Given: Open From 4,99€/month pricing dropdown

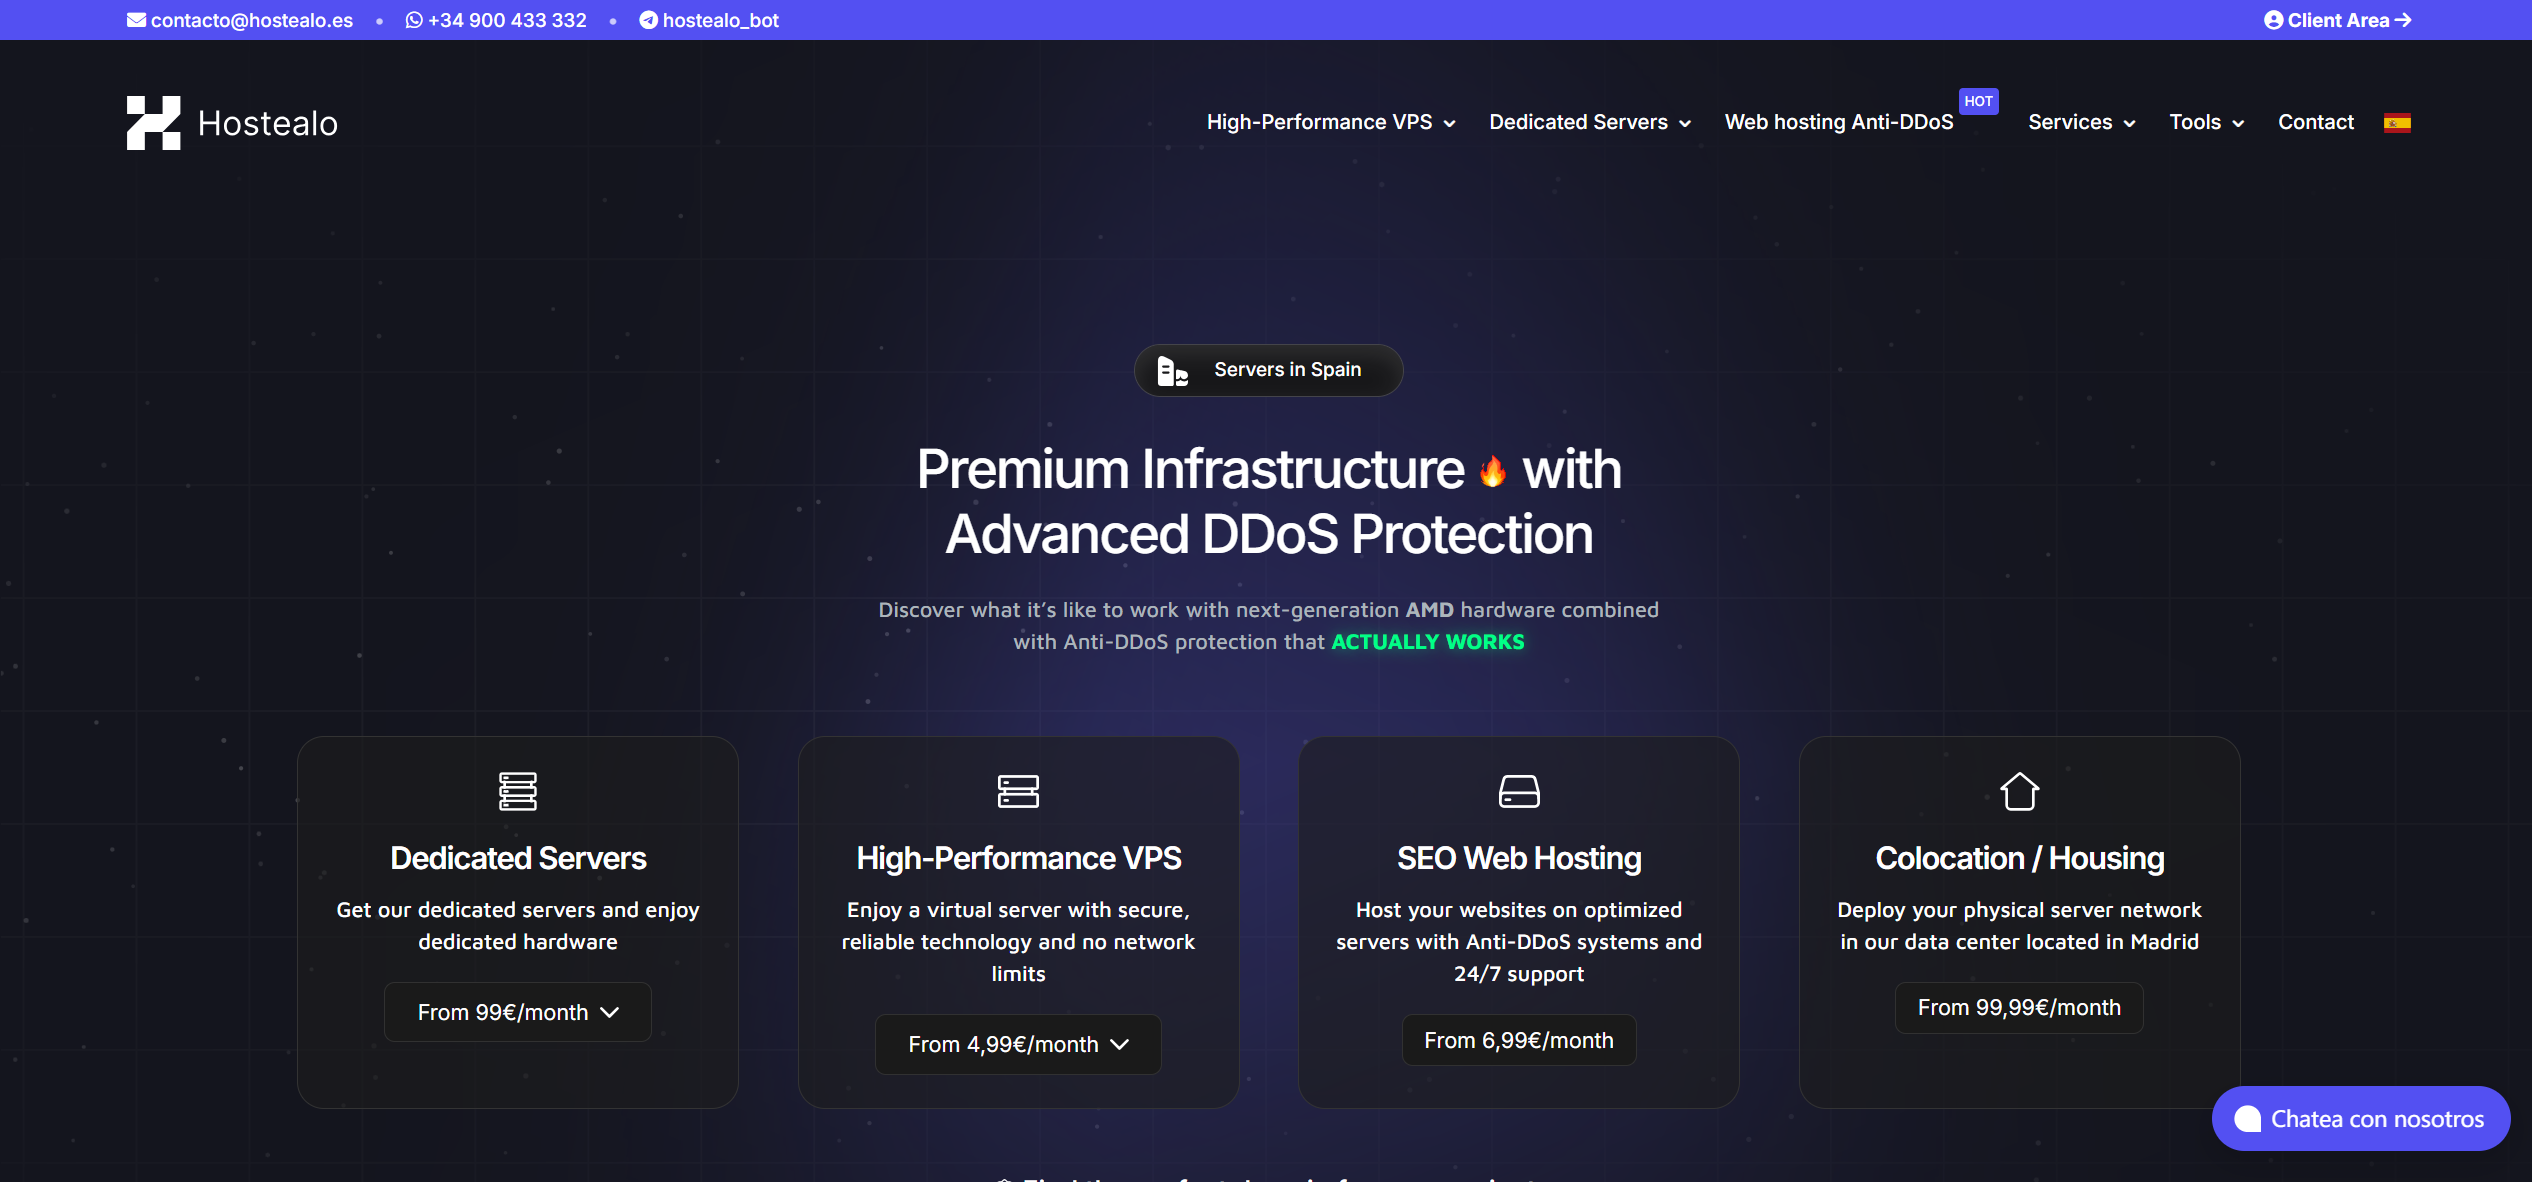Looking at the screenshot, I should pos(1018,1044).
